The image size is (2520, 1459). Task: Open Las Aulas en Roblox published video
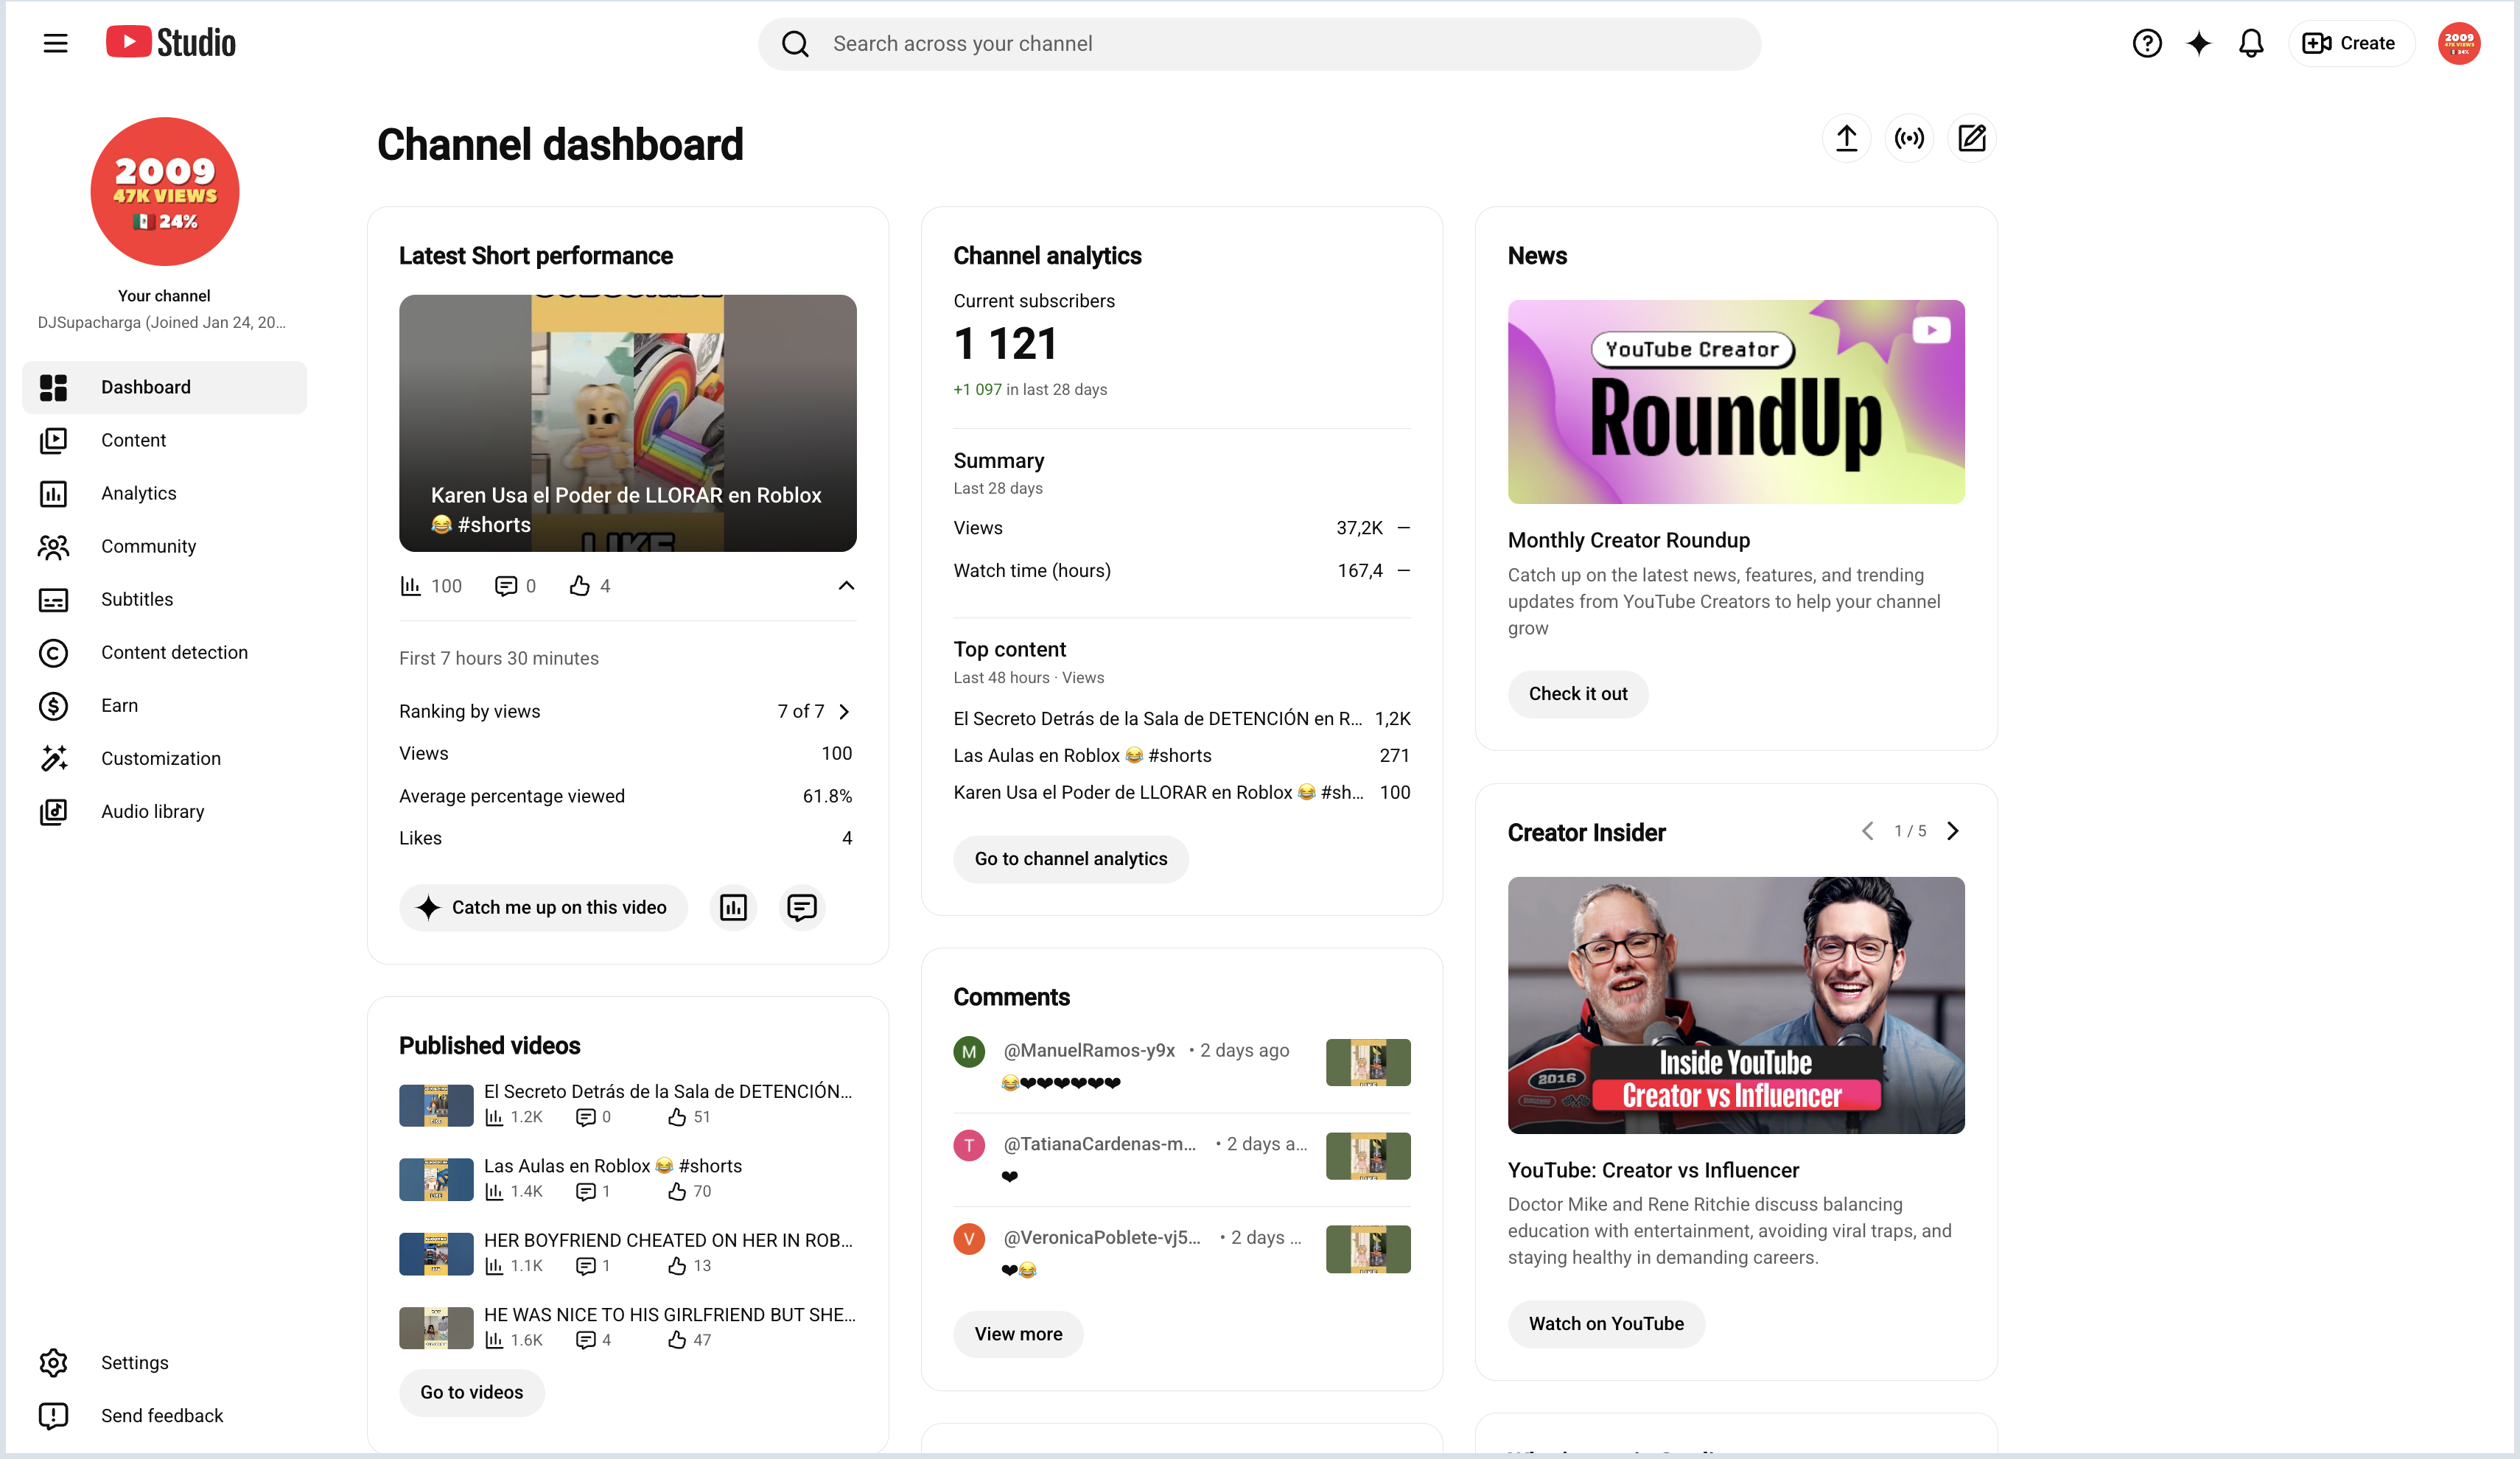[x=627, y=1178]
